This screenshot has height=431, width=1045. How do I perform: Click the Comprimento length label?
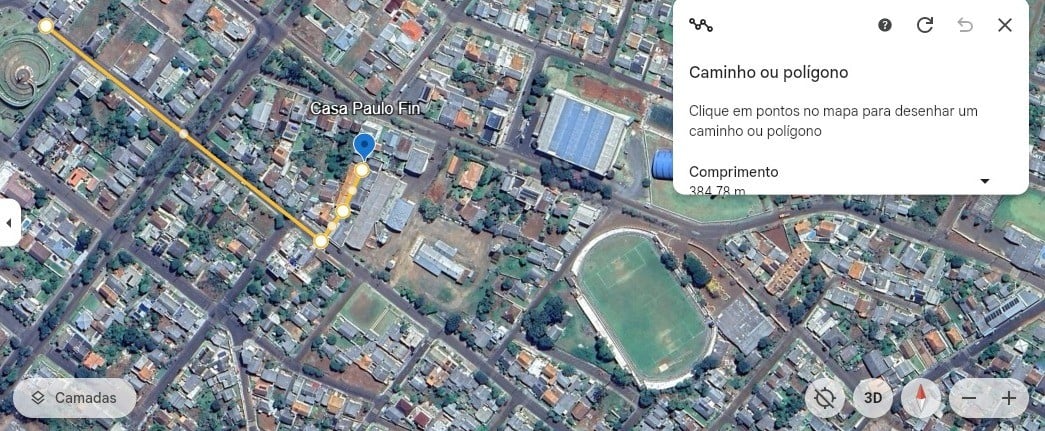tap(733, 172)
